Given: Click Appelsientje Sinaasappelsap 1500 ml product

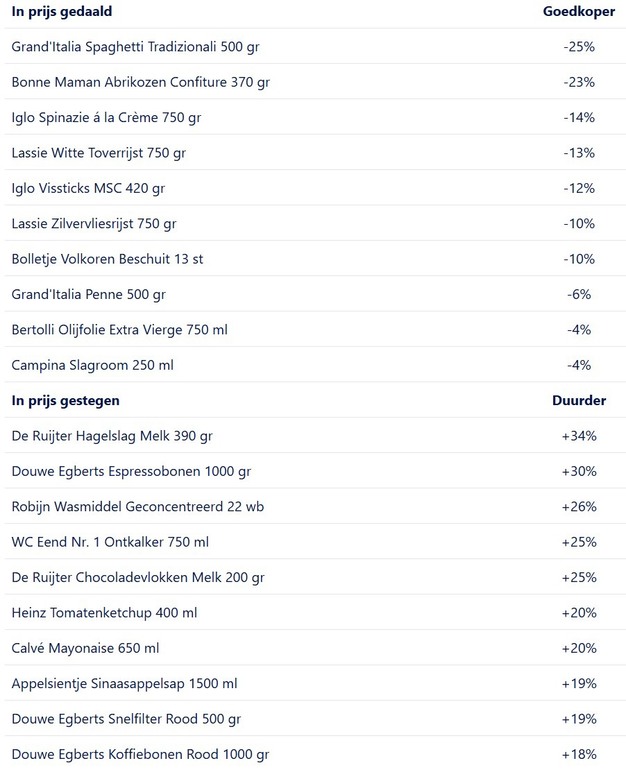Looking at the screenshot, I should [124, 684].
